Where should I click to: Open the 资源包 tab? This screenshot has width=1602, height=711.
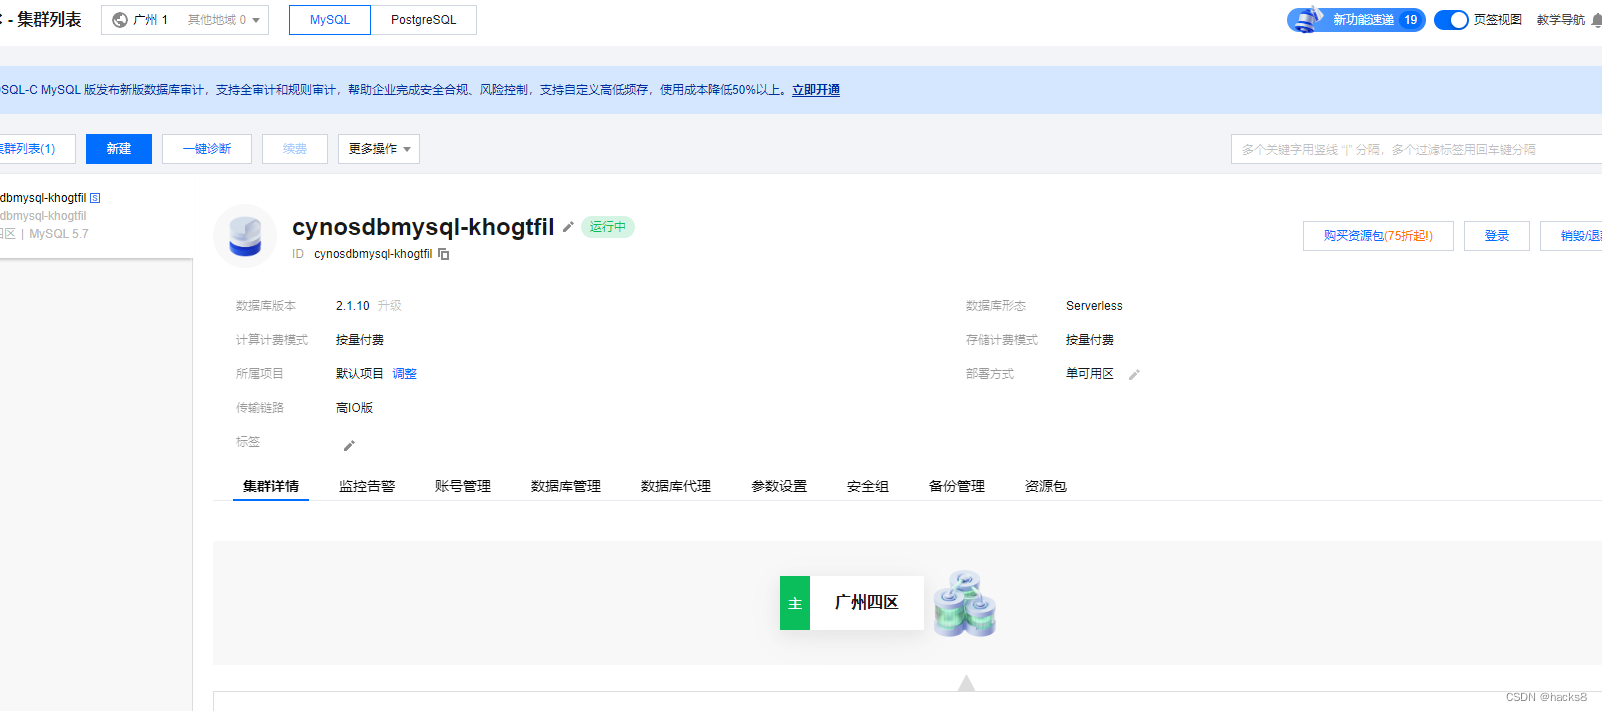[1046, 486]
